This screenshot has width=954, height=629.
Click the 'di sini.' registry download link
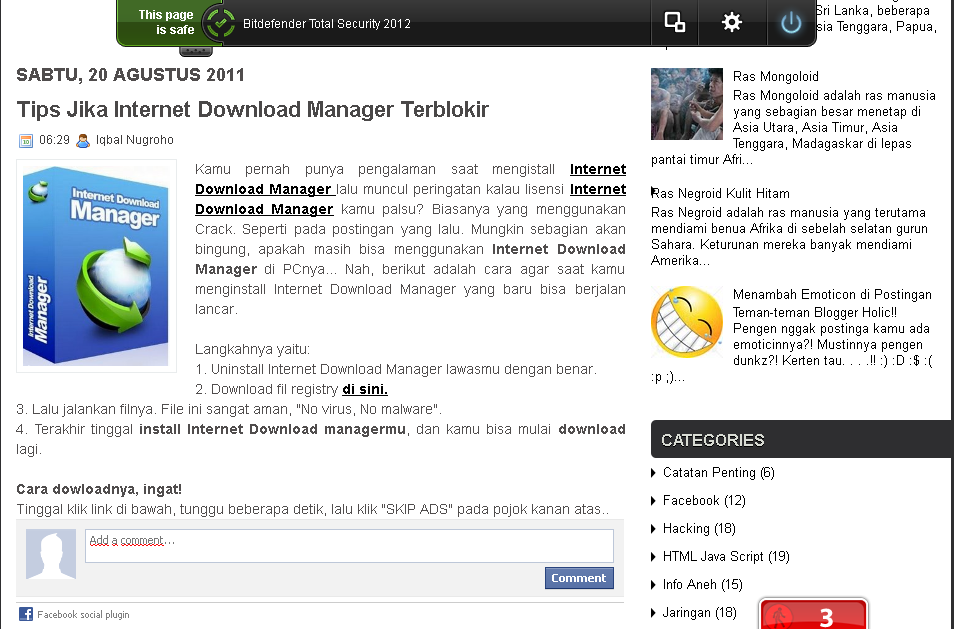(364, 389)
